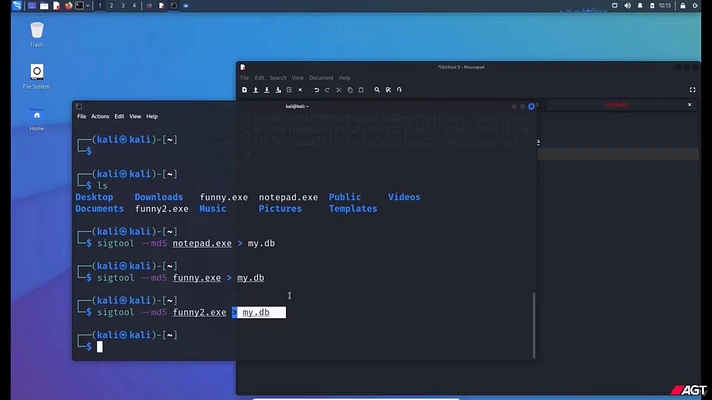The height and width of the screenshot is (400, 712).
Task: Open Mousepad Document menu
Action: 321,78
